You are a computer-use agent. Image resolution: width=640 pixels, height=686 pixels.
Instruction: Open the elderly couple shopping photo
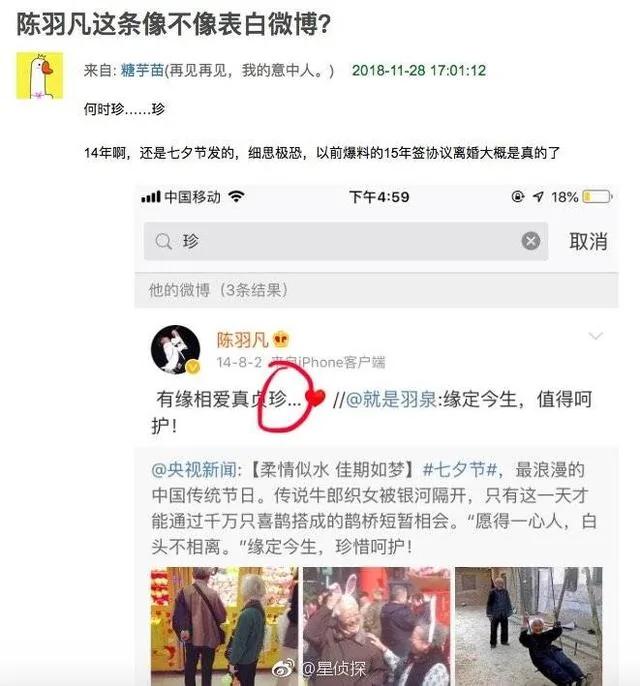click(x=224, y=626)
